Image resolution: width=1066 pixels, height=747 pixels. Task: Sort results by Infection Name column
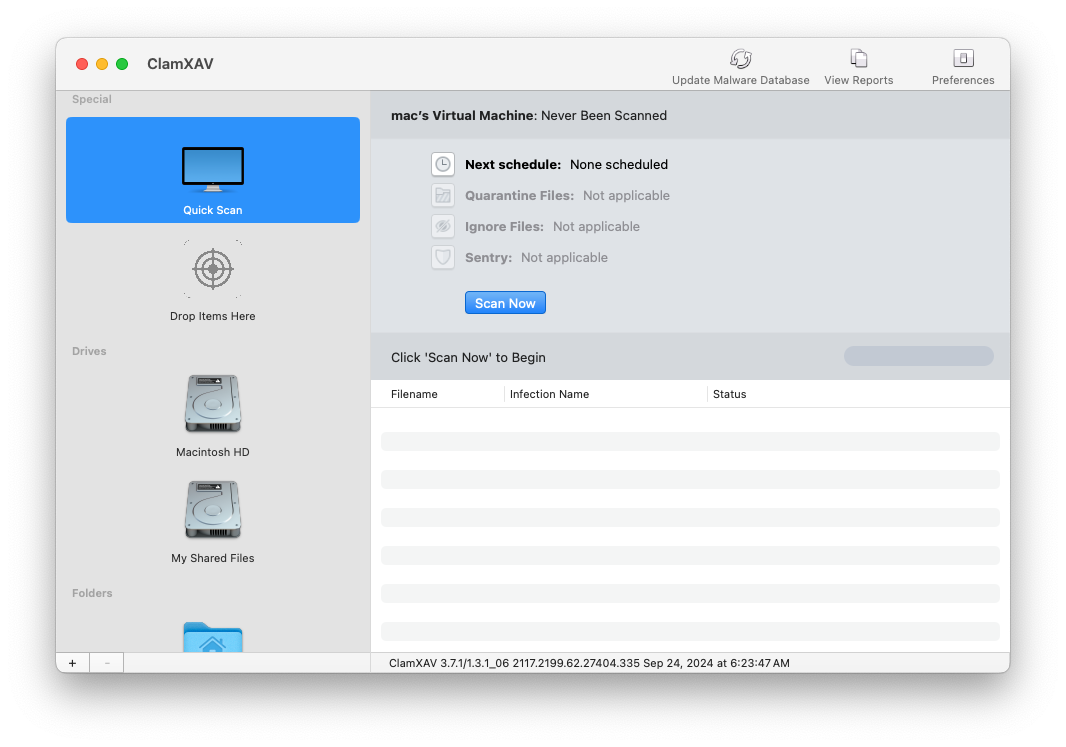(x=549, y=394)
